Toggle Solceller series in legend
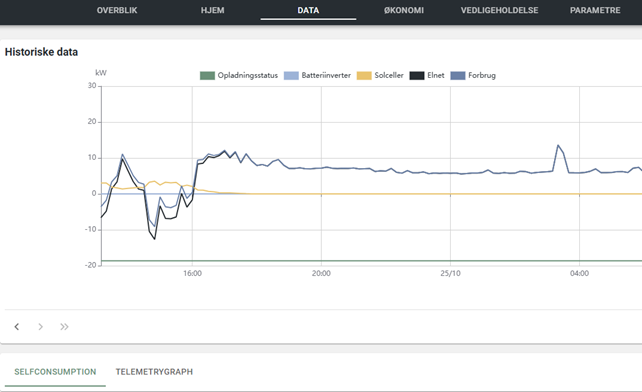Viewport: 642px width, 392px height. click(x=380, y=75)
